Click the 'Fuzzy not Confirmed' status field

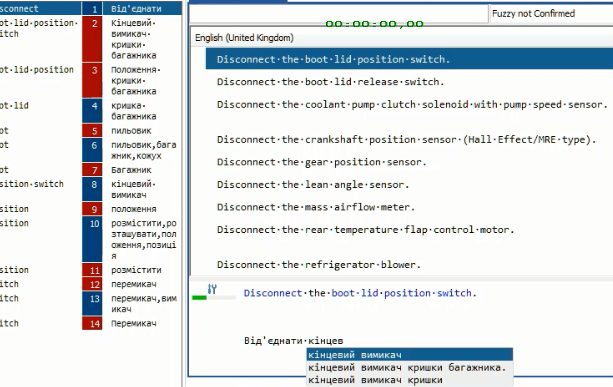[x=551, y=14]
